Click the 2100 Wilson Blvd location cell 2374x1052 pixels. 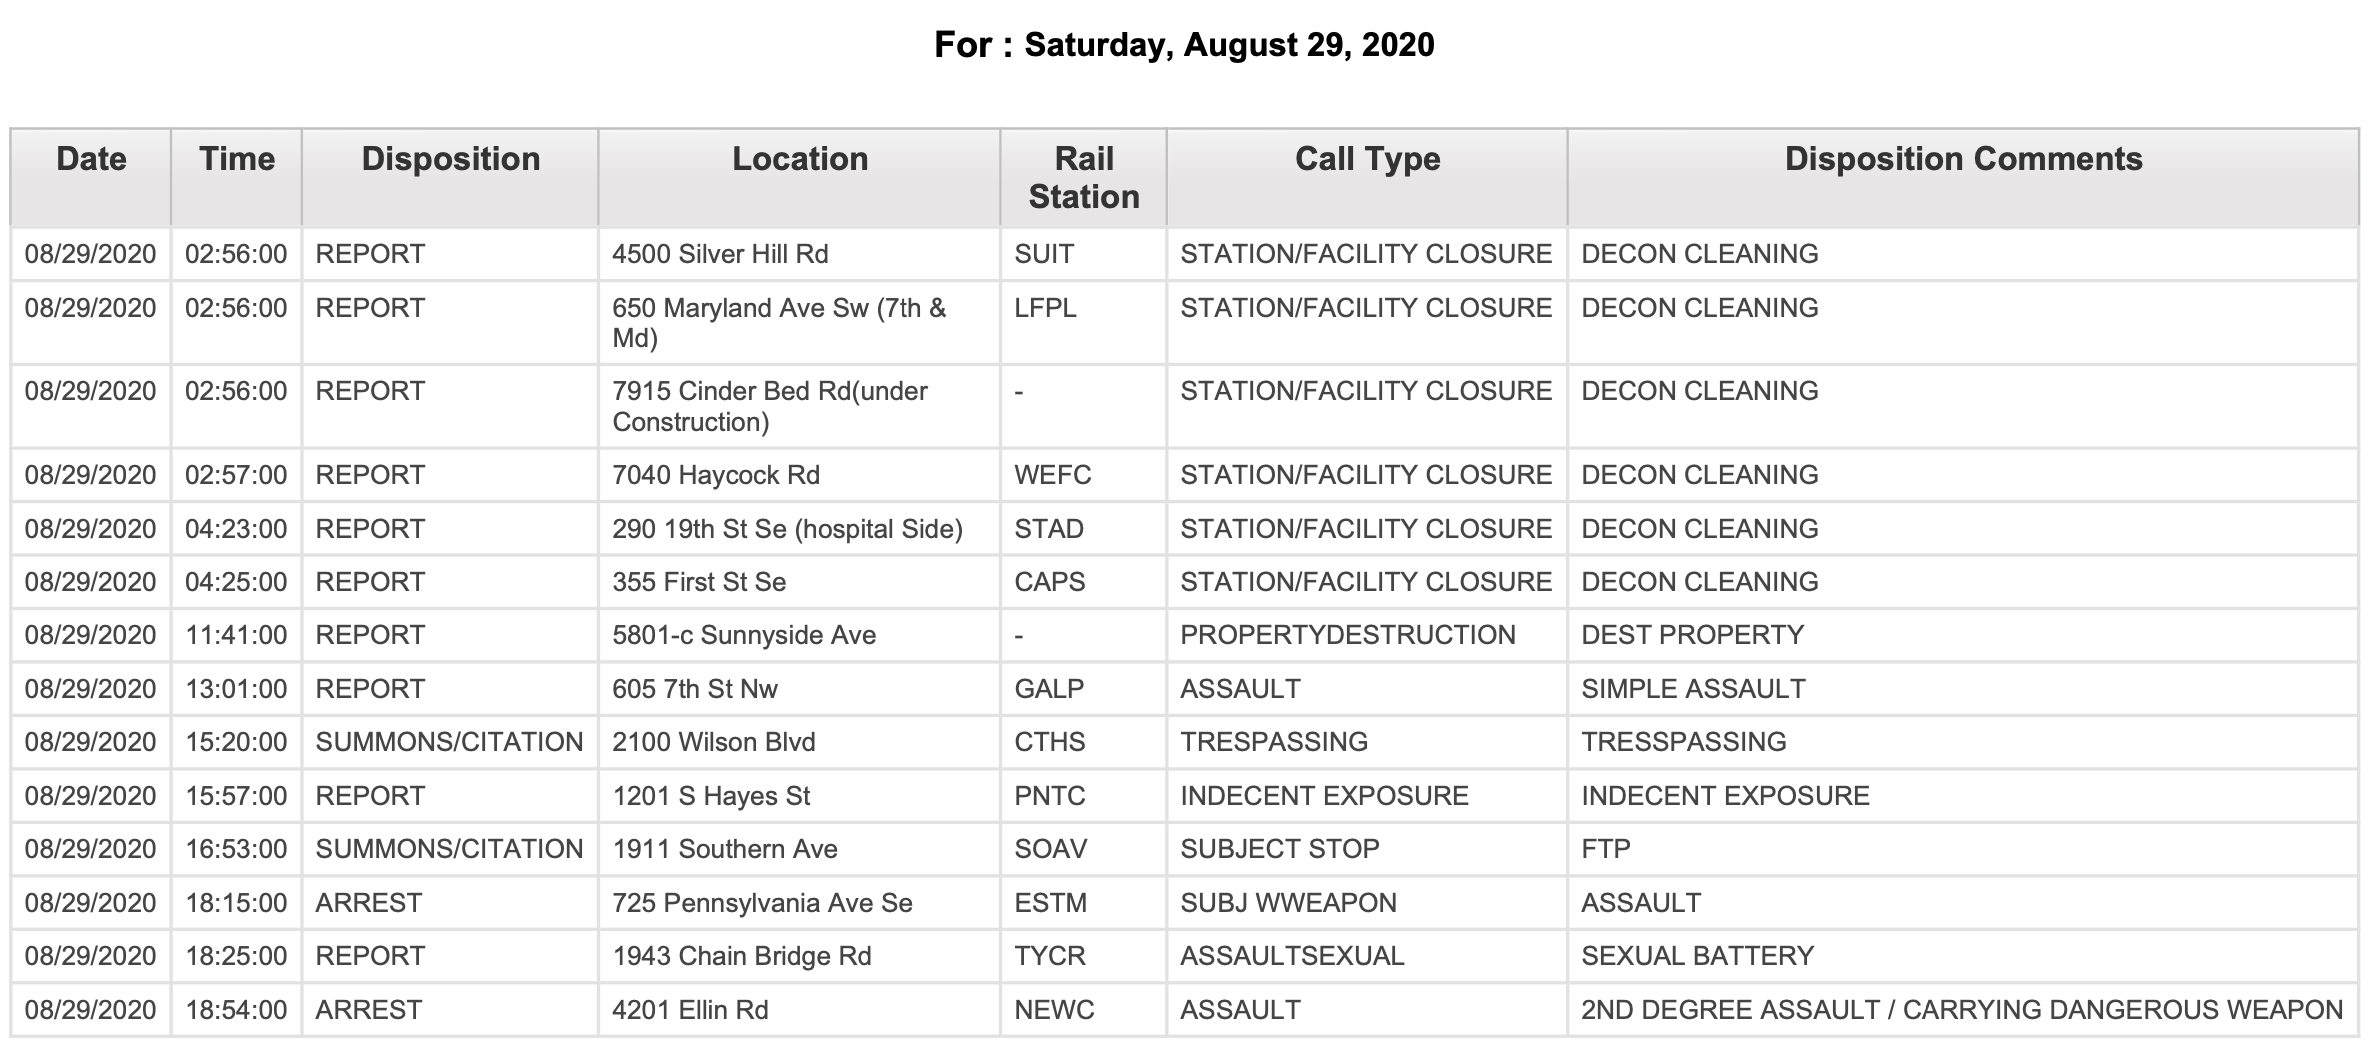pos(799,742)
